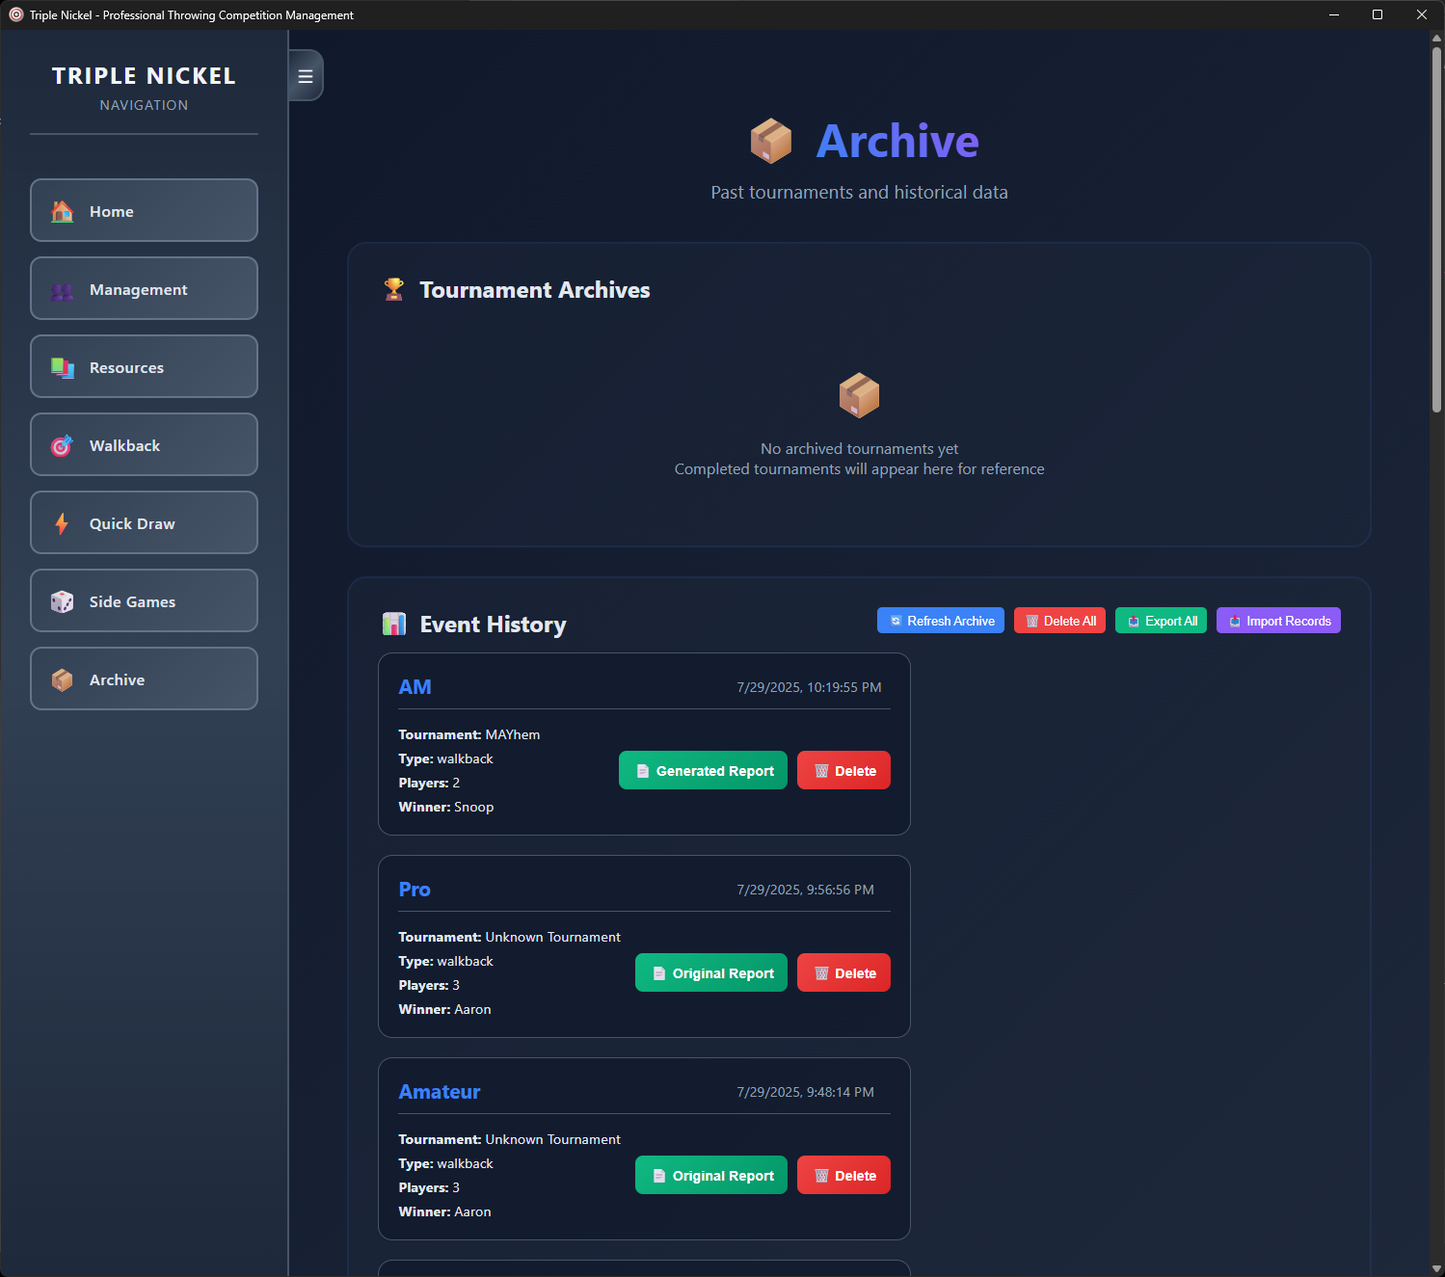Open the Home navigation item
The height and width of the screenshot is (1277, 1445).
tap(144, 211)
